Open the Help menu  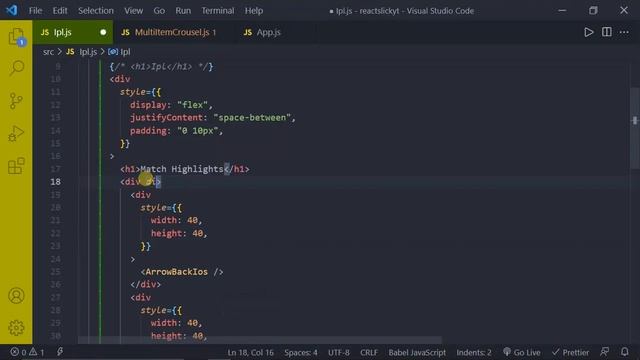pos(254,11)
